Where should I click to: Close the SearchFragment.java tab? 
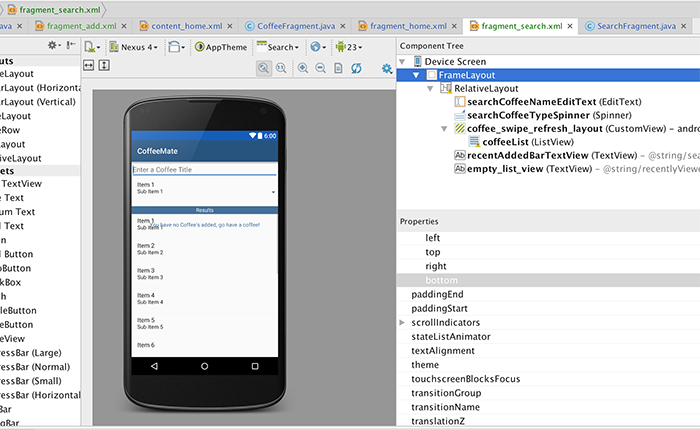click(683, 26)
